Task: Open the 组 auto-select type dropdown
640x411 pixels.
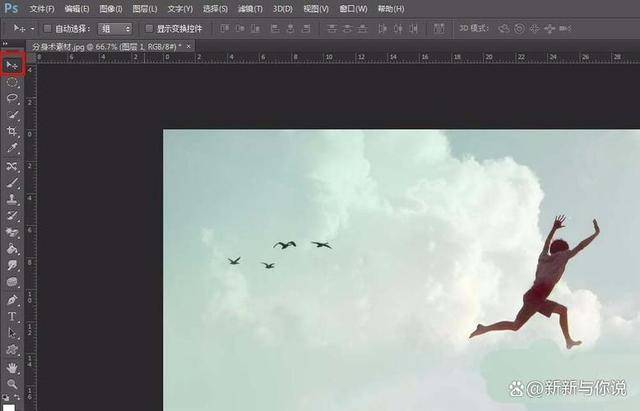Action: tap(115, 29)
